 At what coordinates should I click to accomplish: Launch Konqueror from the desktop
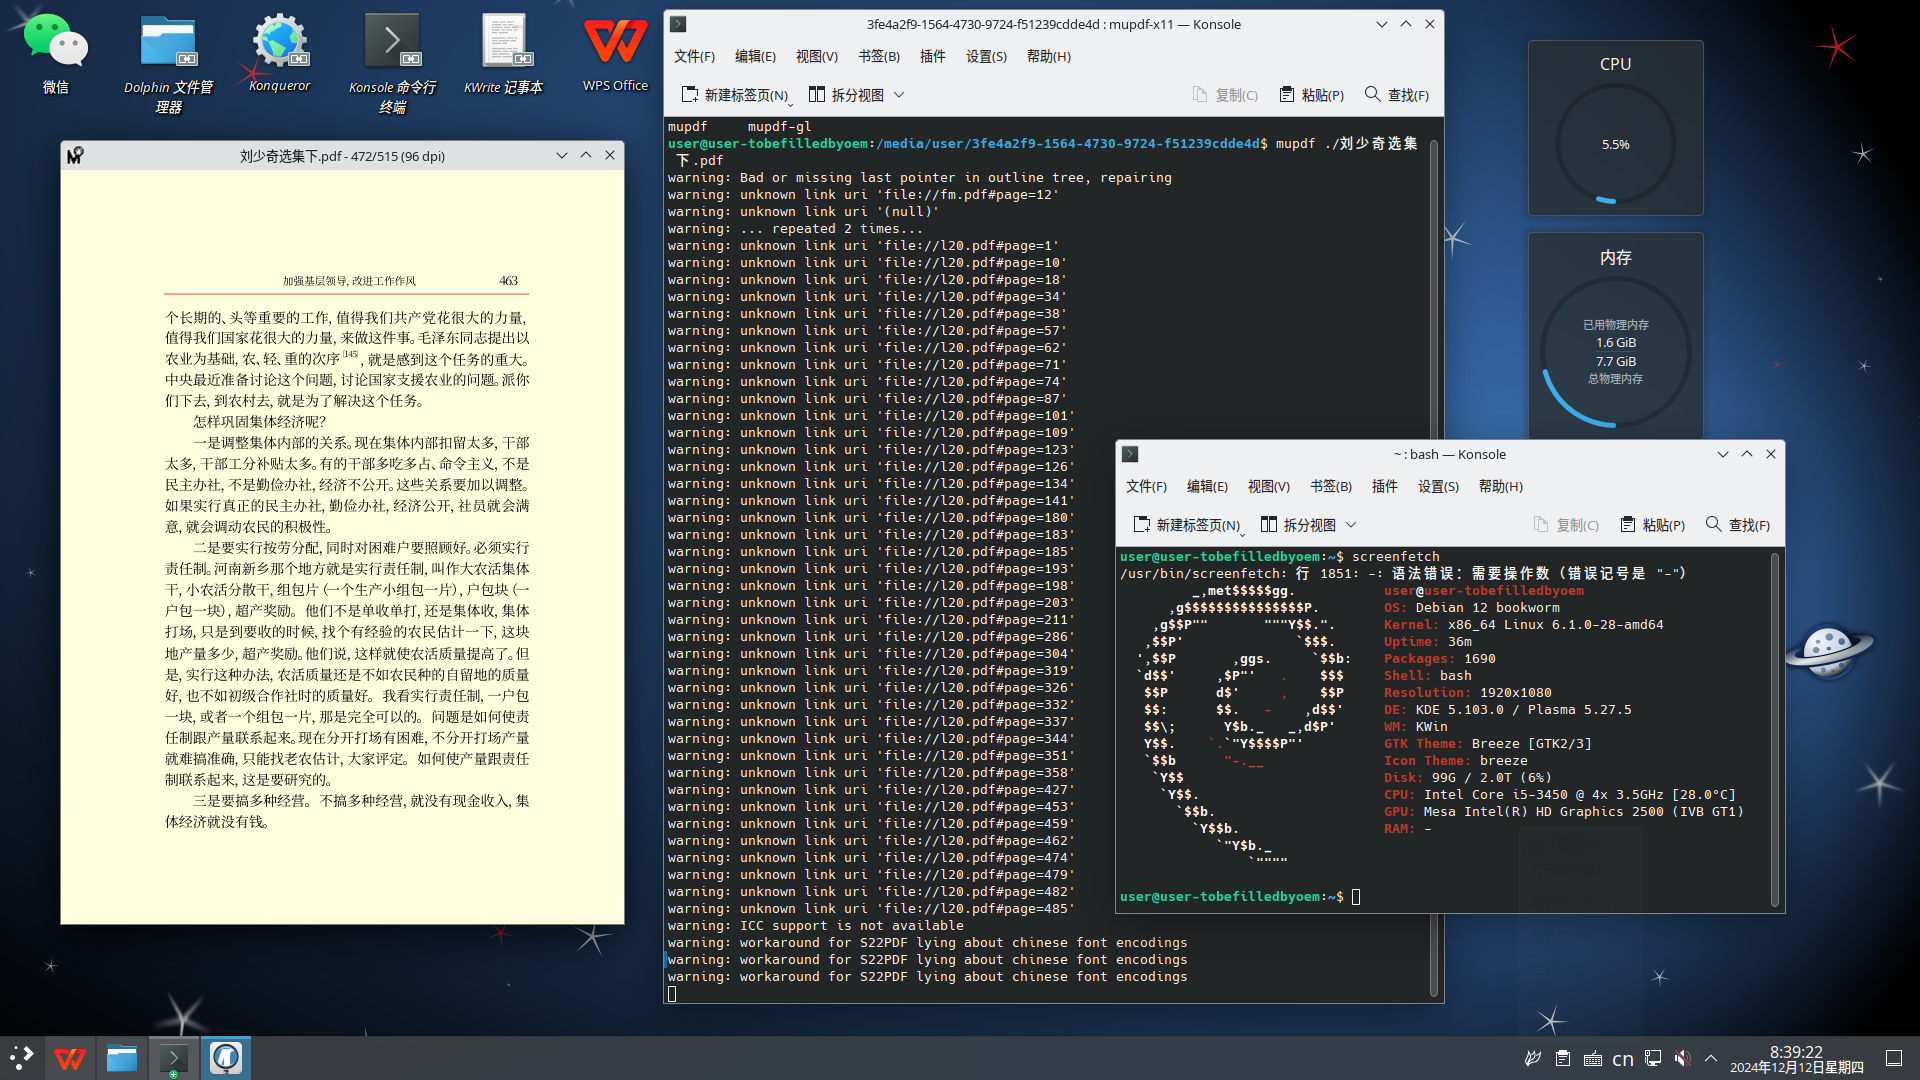pos(280,54)
